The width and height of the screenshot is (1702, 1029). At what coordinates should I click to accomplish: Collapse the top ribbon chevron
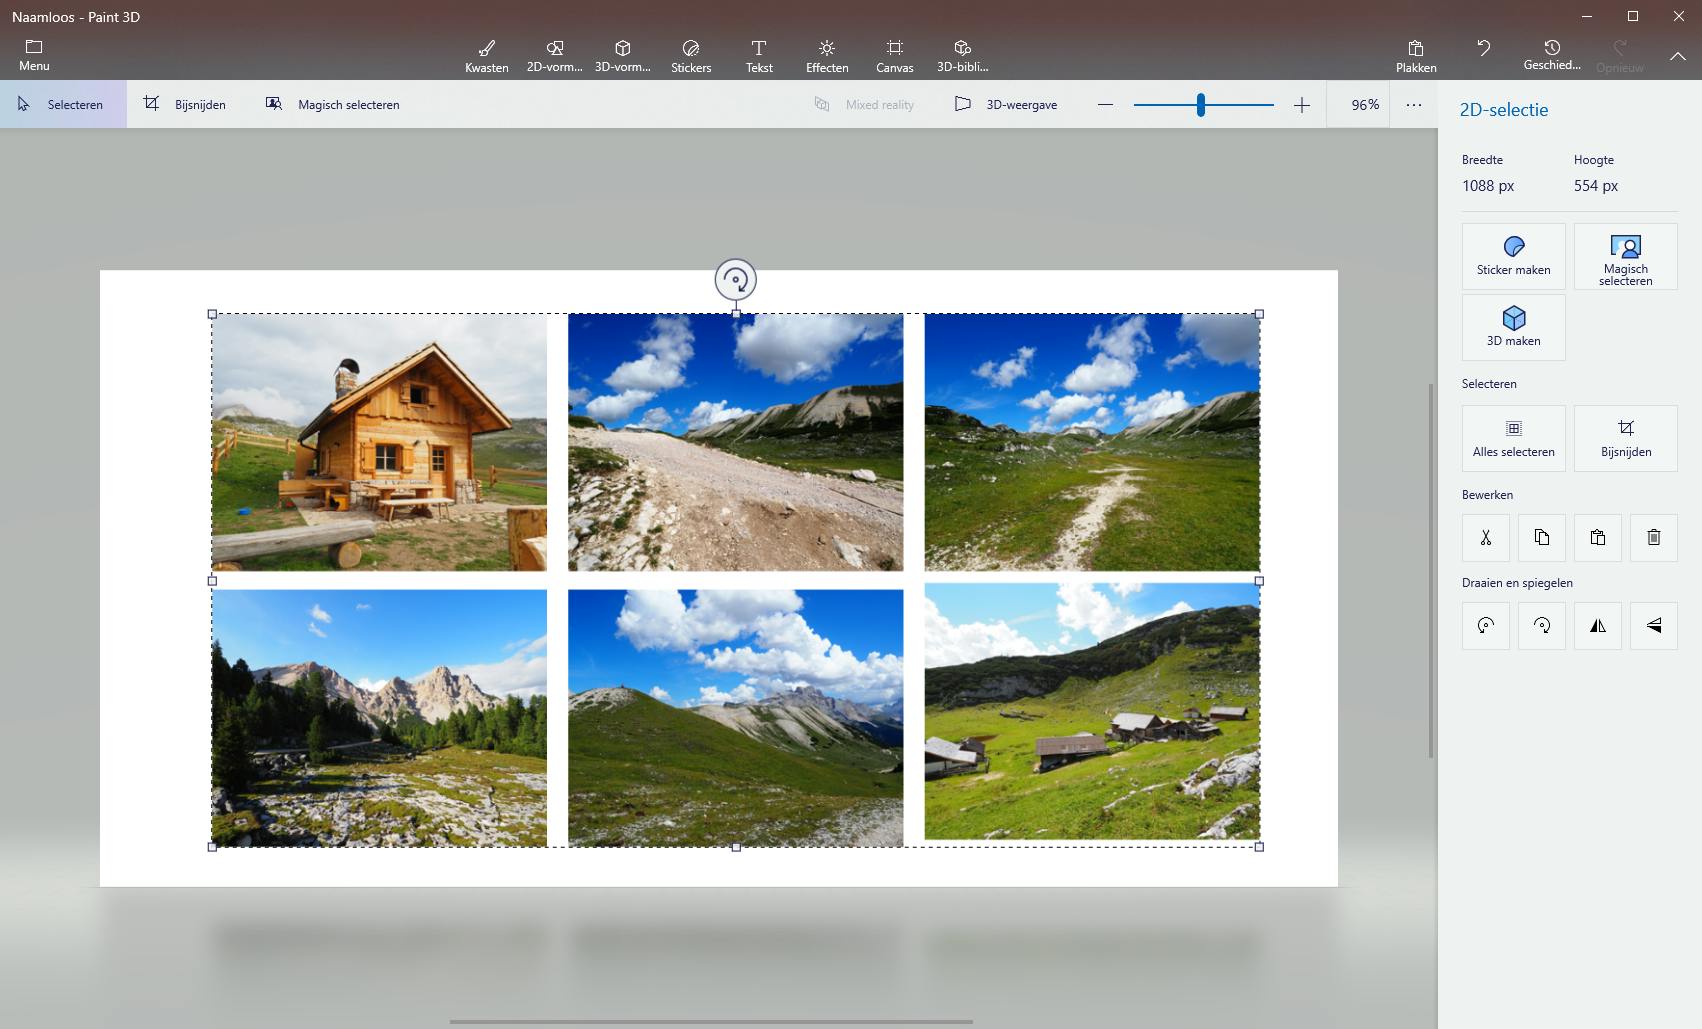[x=1677, y=56]
